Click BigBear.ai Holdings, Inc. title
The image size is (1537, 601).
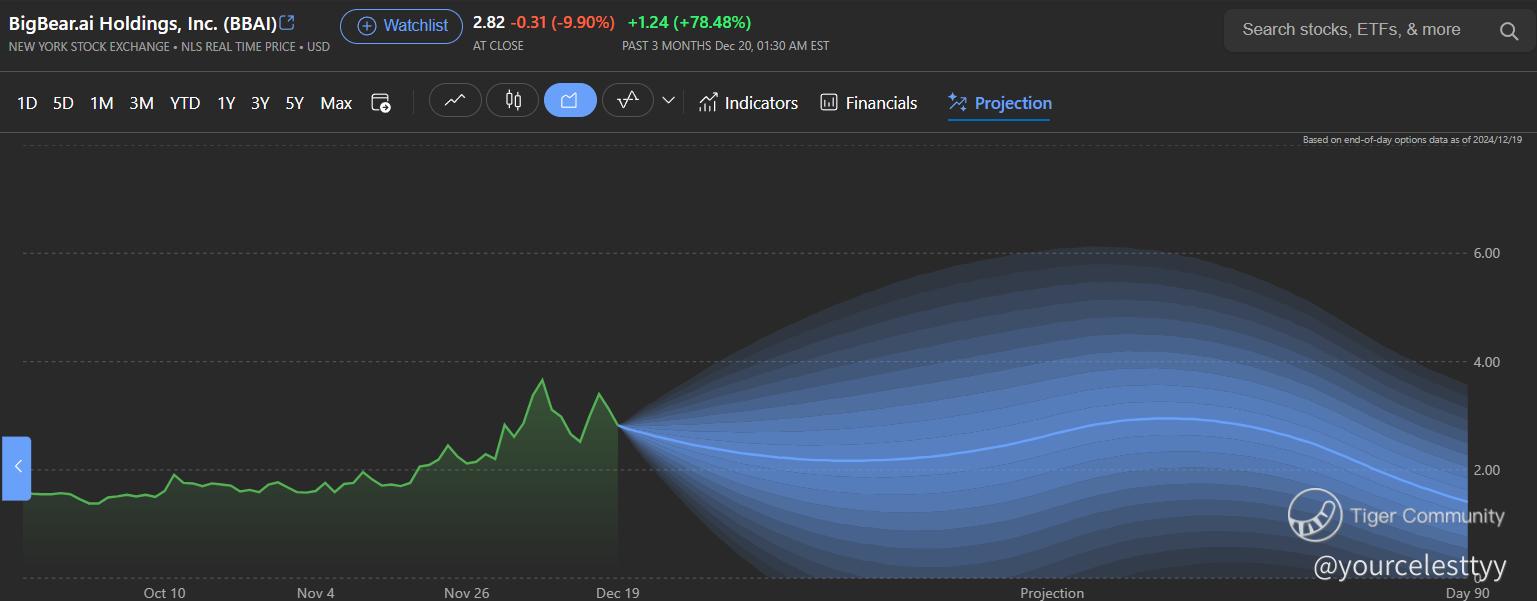(x=142, y=23)
